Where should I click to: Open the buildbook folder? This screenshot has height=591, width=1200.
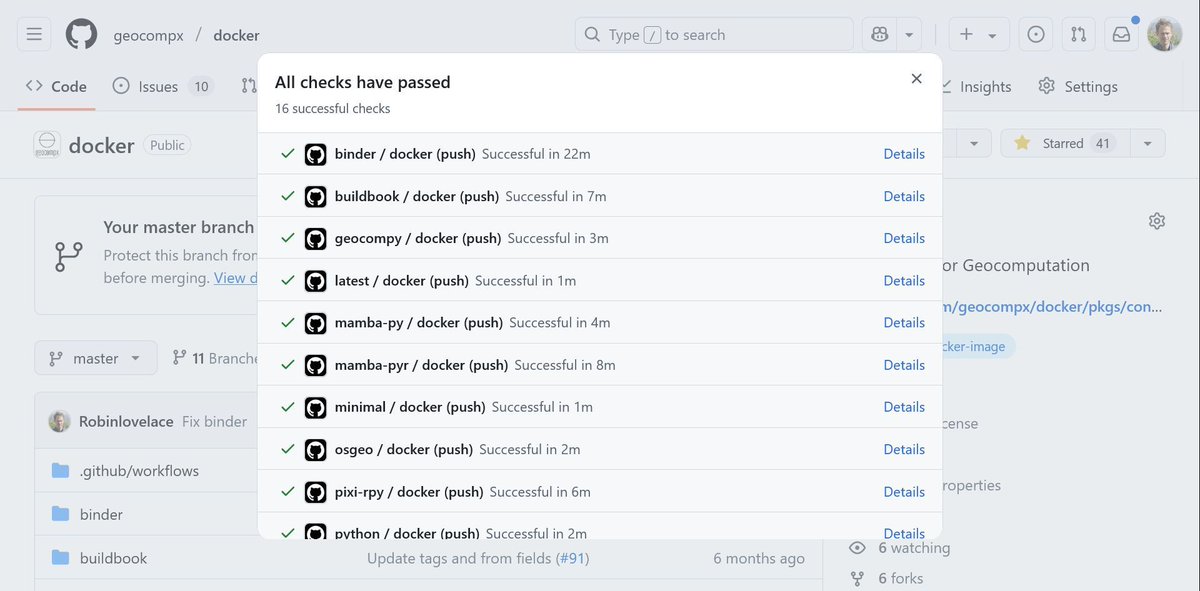click(113, 558)
